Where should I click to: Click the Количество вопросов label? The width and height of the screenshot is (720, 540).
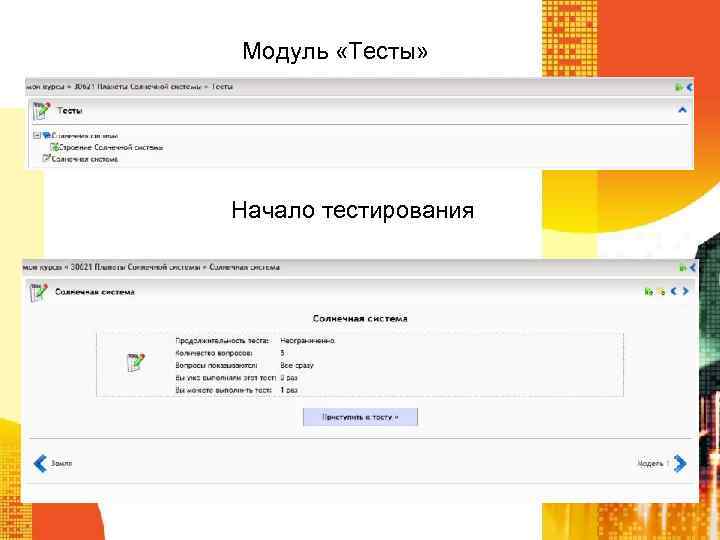click(x=214, y=353)
